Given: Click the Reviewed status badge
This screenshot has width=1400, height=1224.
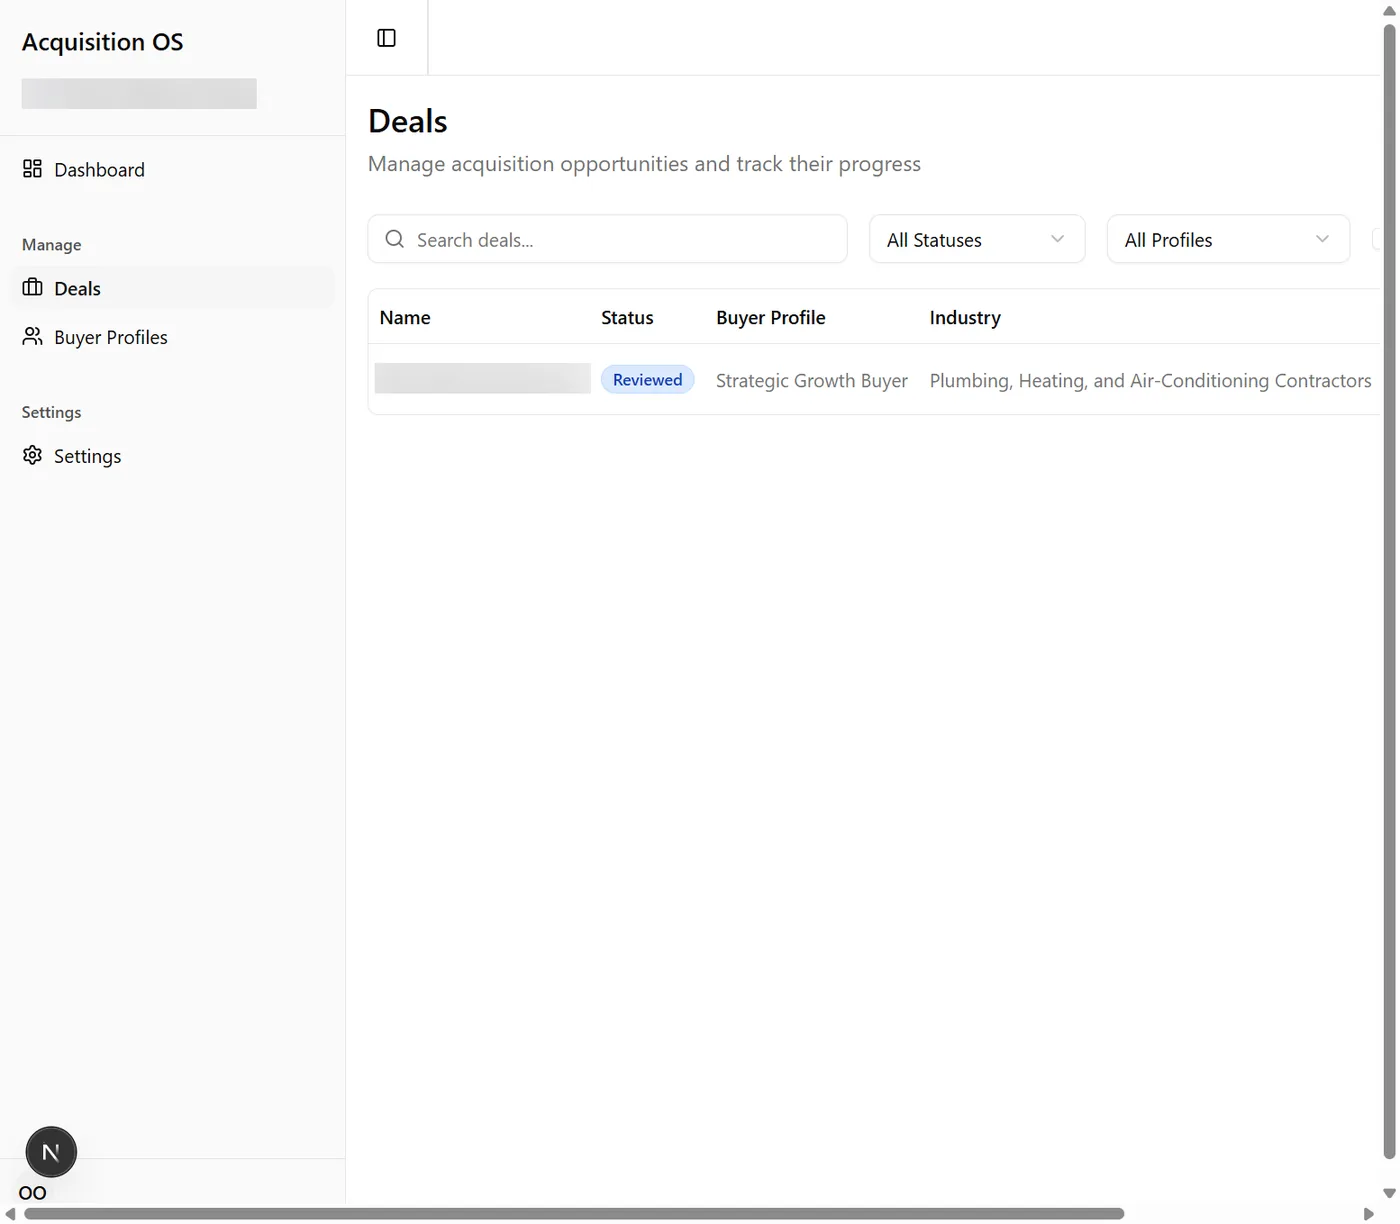Looking at the screenshot, I should [x=647, y=380].
